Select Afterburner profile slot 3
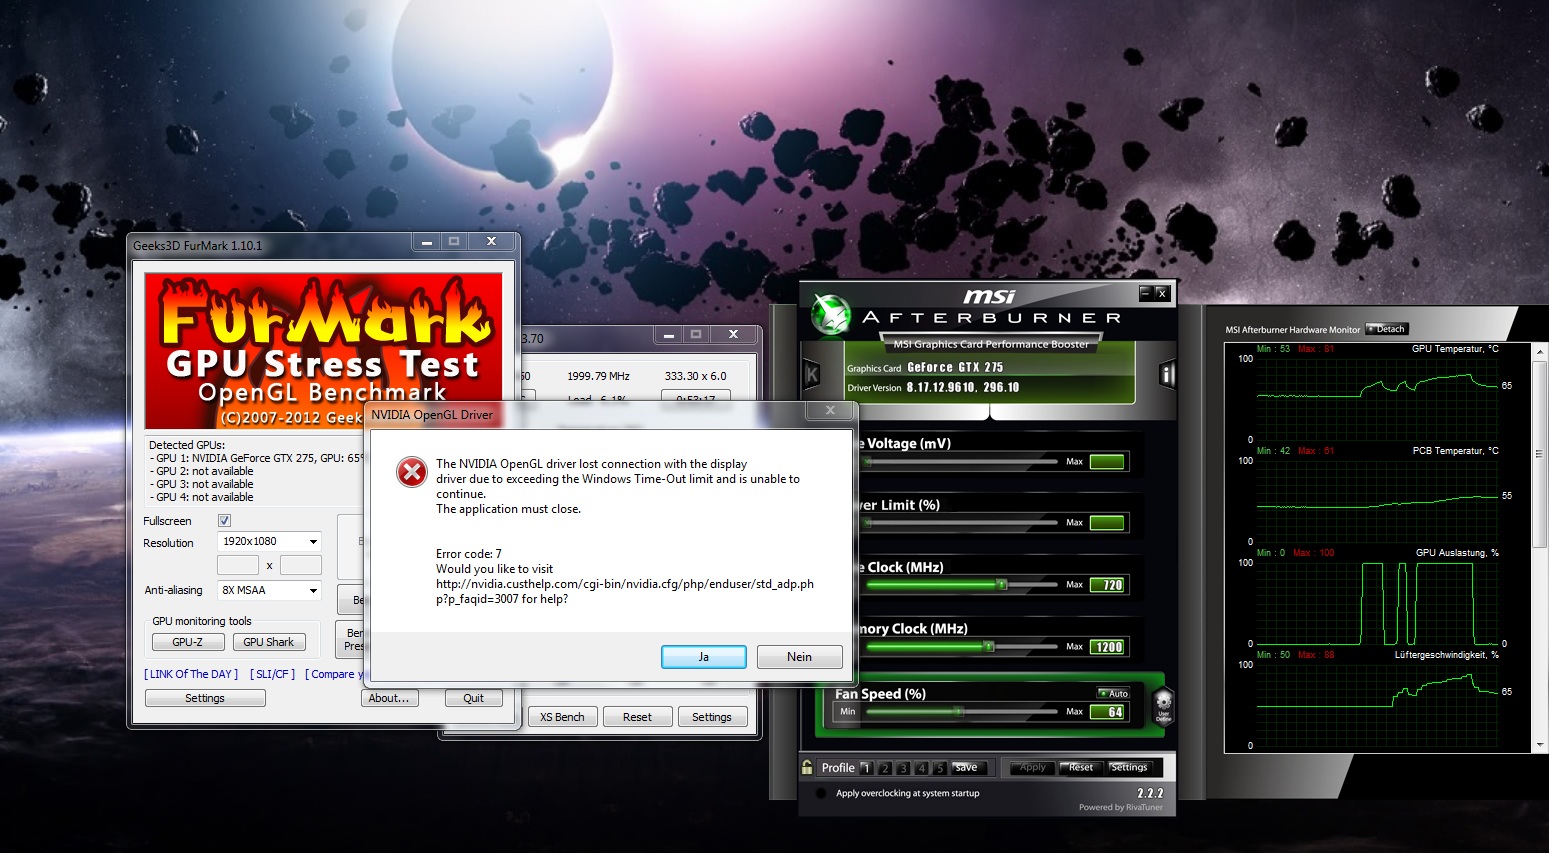Viewport: 1549px width, 853px height. click(903, 768)
